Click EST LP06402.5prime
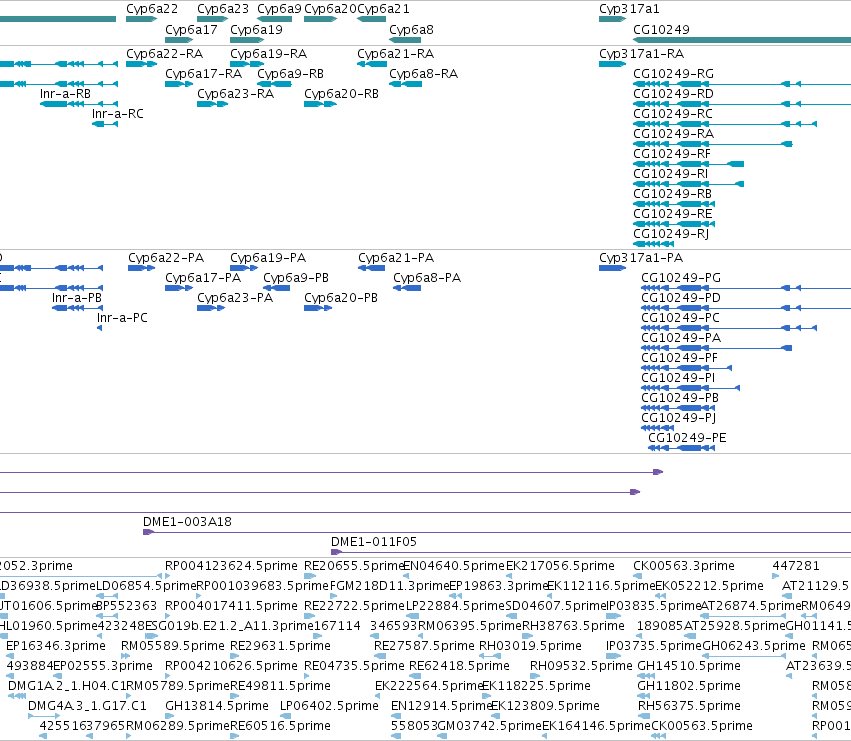The image size is (851, 741). [x=283, y=716]
